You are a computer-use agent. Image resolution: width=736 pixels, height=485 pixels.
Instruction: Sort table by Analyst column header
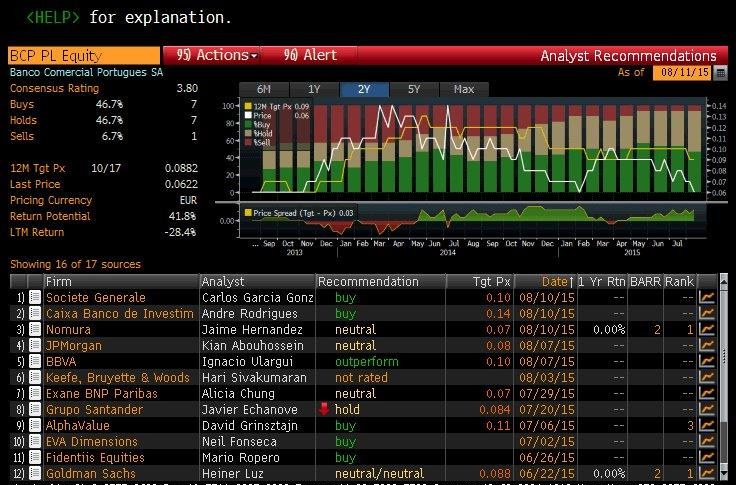coord(258,282)
